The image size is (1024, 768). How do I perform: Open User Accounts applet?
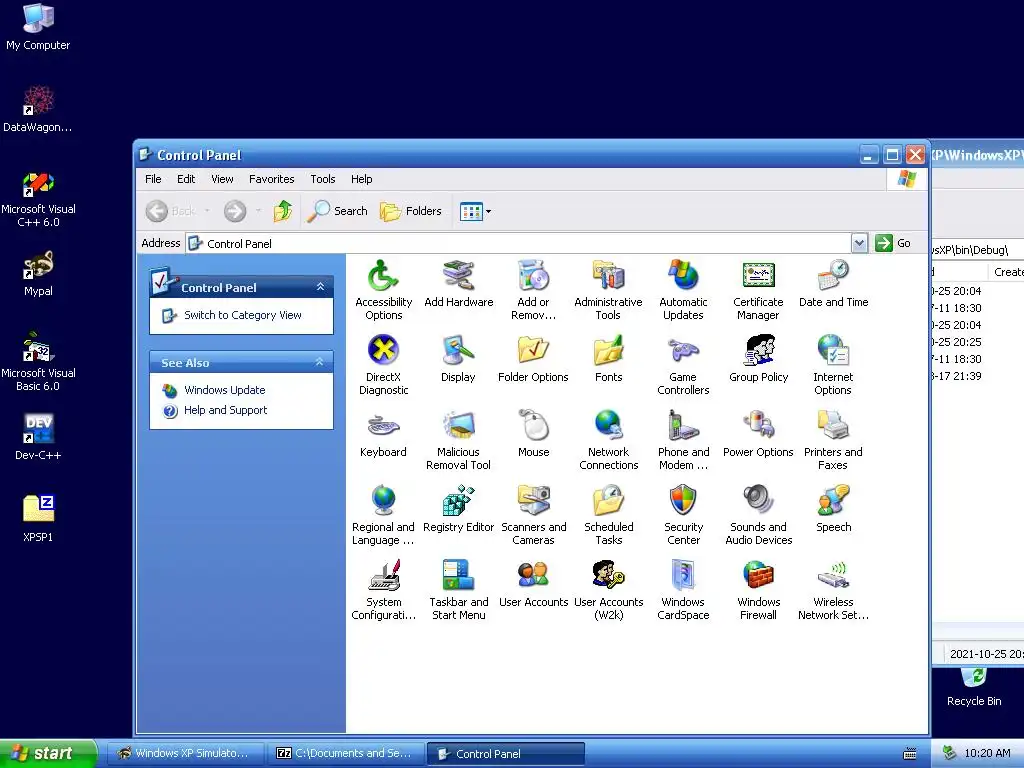pyautogui.click(x=534, y=584)
